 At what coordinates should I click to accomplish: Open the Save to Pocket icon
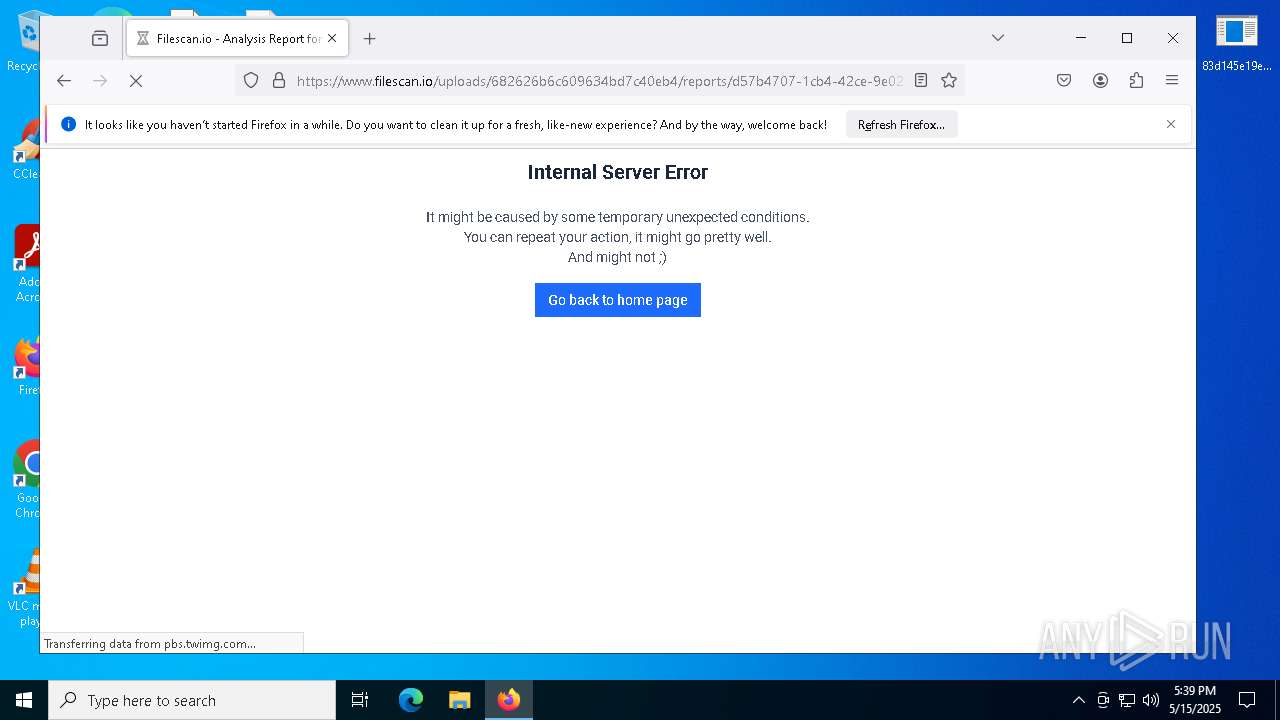point(1064,81)
